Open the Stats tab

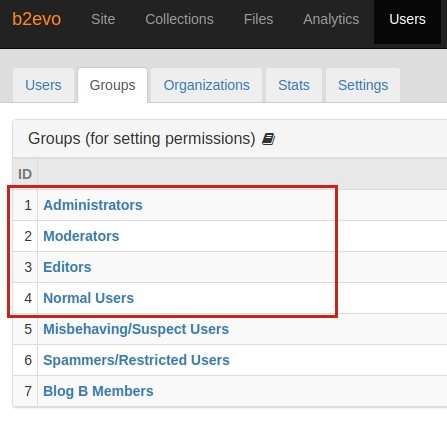[x=294, y=85]
